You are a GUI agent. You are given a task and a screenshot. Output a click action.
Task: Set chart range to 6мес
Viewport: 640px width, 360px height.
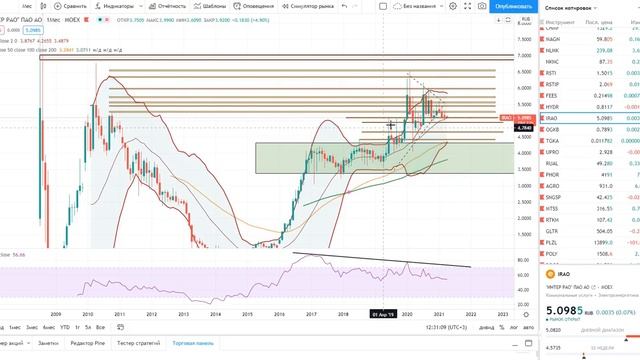click(49, 327)
